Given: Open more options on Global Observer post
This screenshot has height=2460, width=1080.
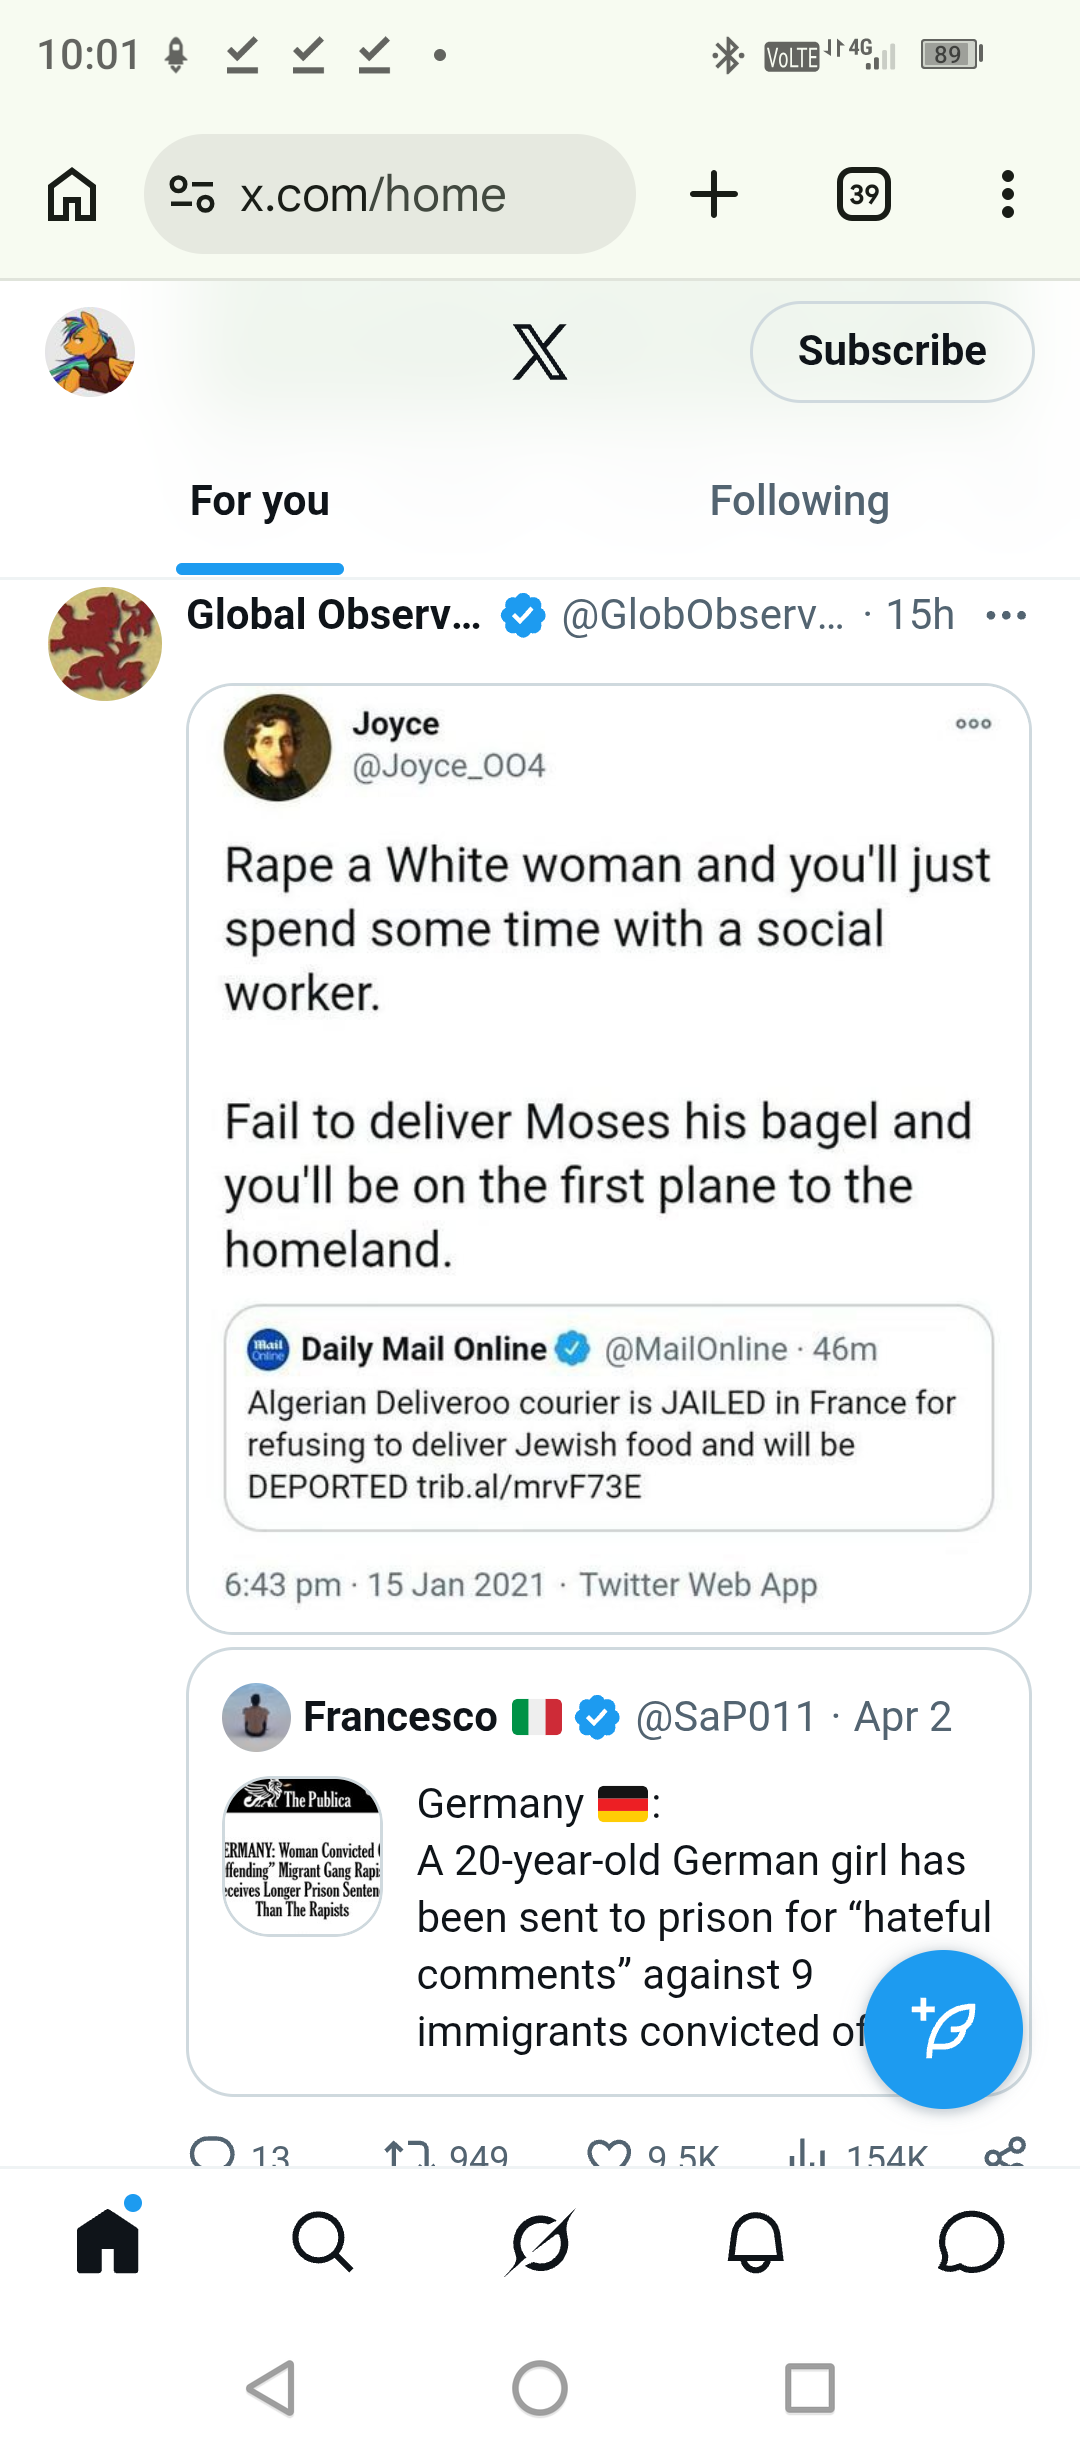Looking at the screenshot, I should [1006, 615].
